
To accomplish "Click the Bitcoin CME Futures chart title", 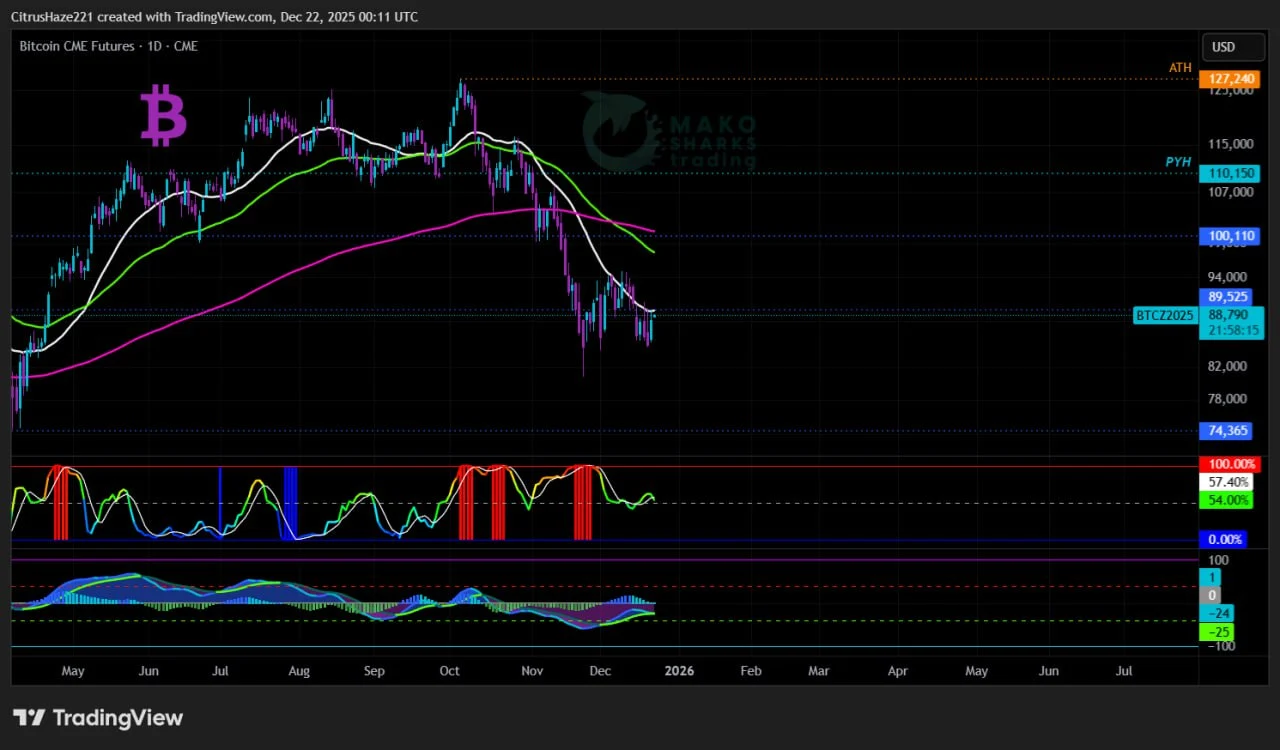I will (108, 46).
